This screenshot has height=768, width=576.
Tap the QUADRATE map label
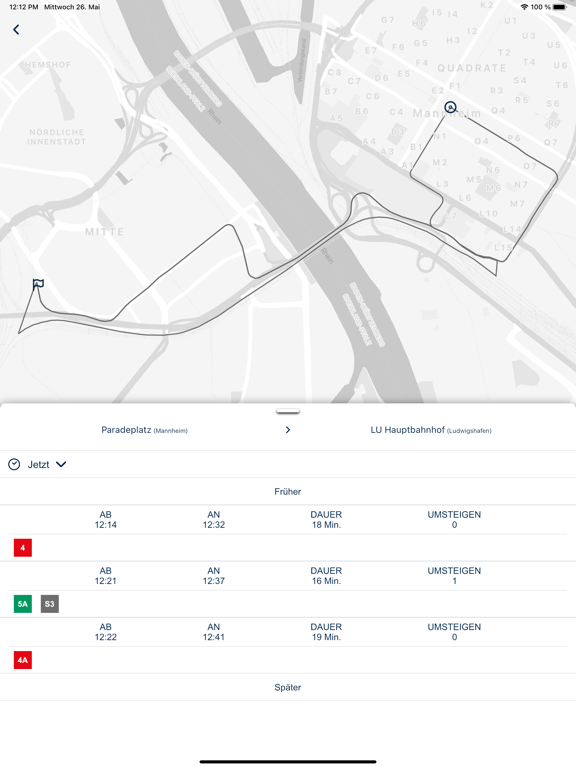472,68
